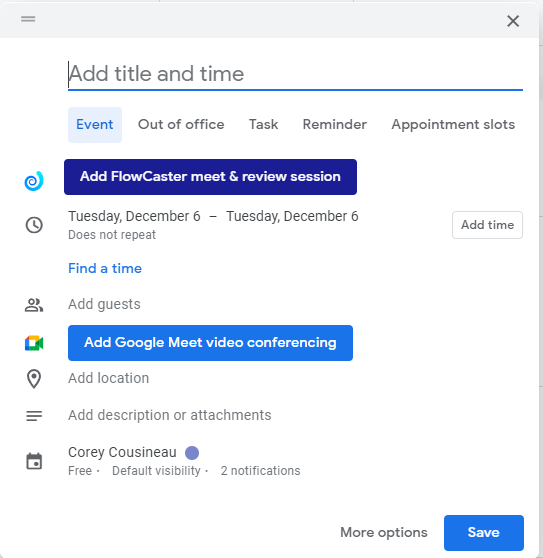Open the Find a time link

(x=105, y=268)
